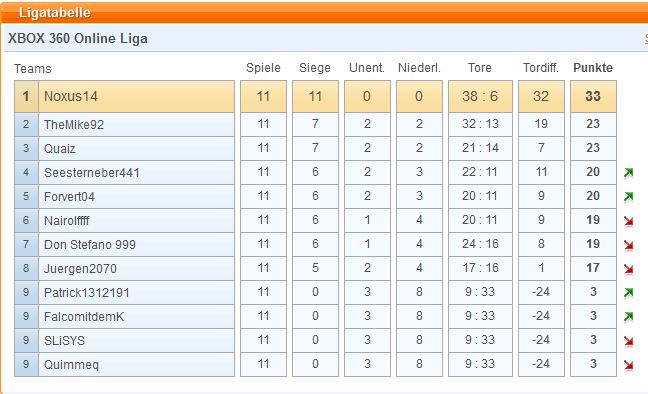Click the partially visible orange link at right edge
648x394 pixels.
point(646,38)
